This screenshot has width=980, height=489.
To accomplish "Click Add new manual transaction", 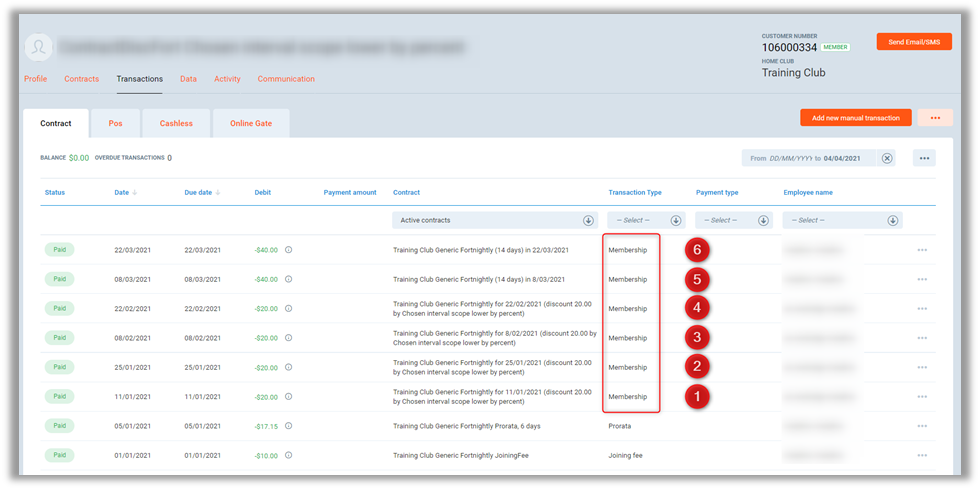I will pos(855,118).
